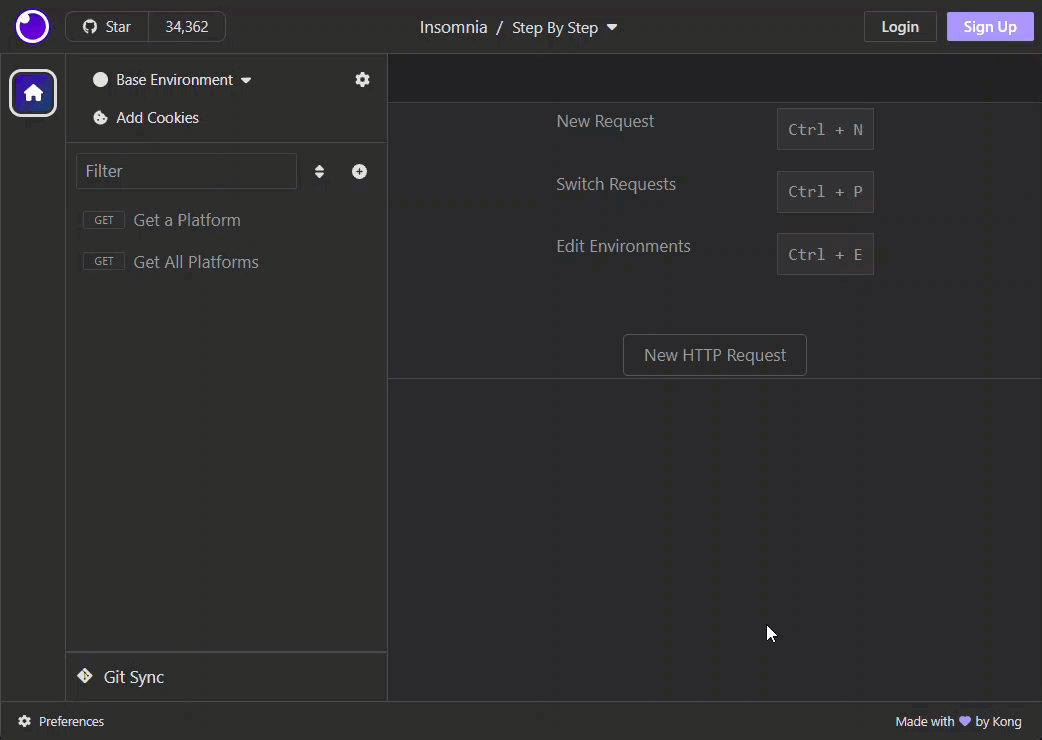Image resolution: width=1042 pixels, height=740 pixels.
Task: Open Preferences
Action: pos(61,721)
